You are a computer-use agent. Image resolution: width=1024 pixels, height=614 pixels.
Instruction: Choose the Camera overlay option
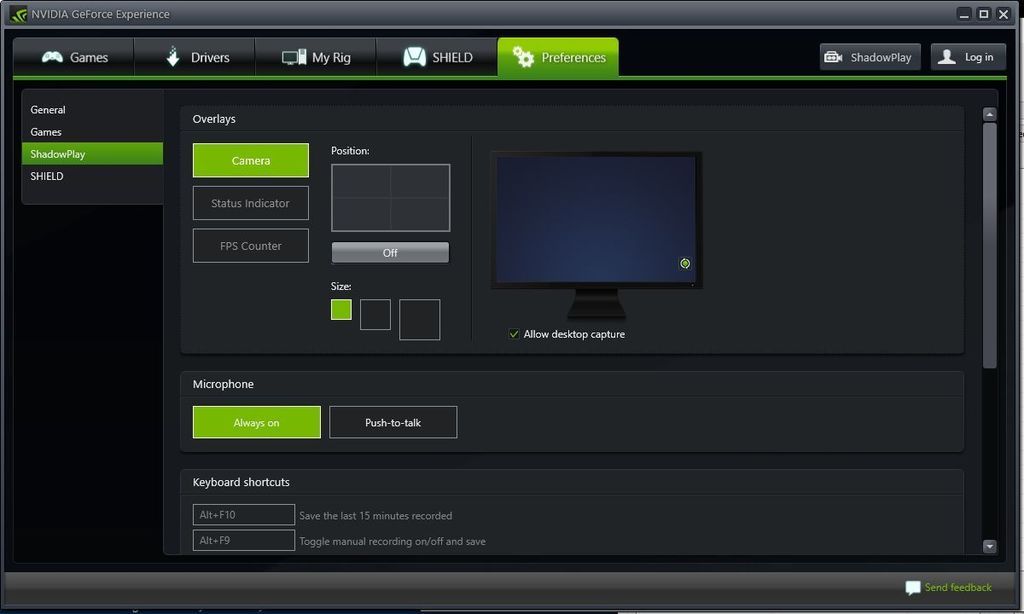coord(251,160)
